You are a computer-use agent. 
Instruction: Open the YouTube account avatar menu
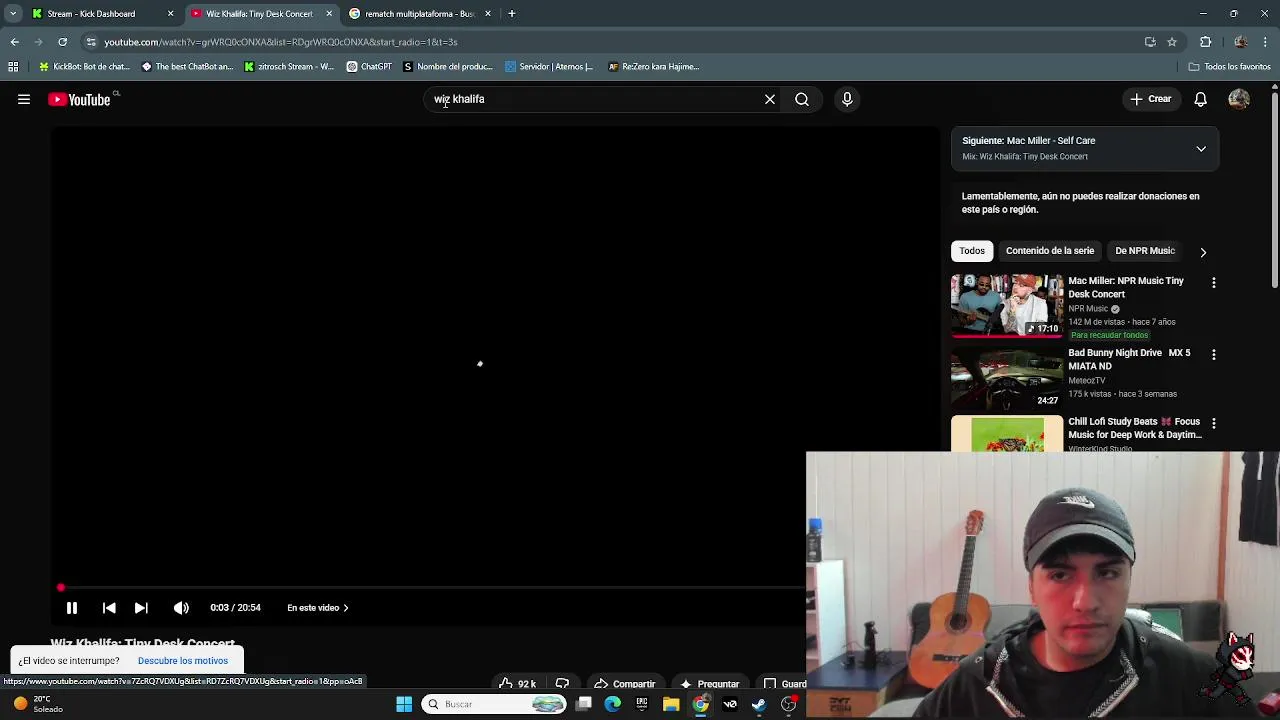click(1239, 99)
